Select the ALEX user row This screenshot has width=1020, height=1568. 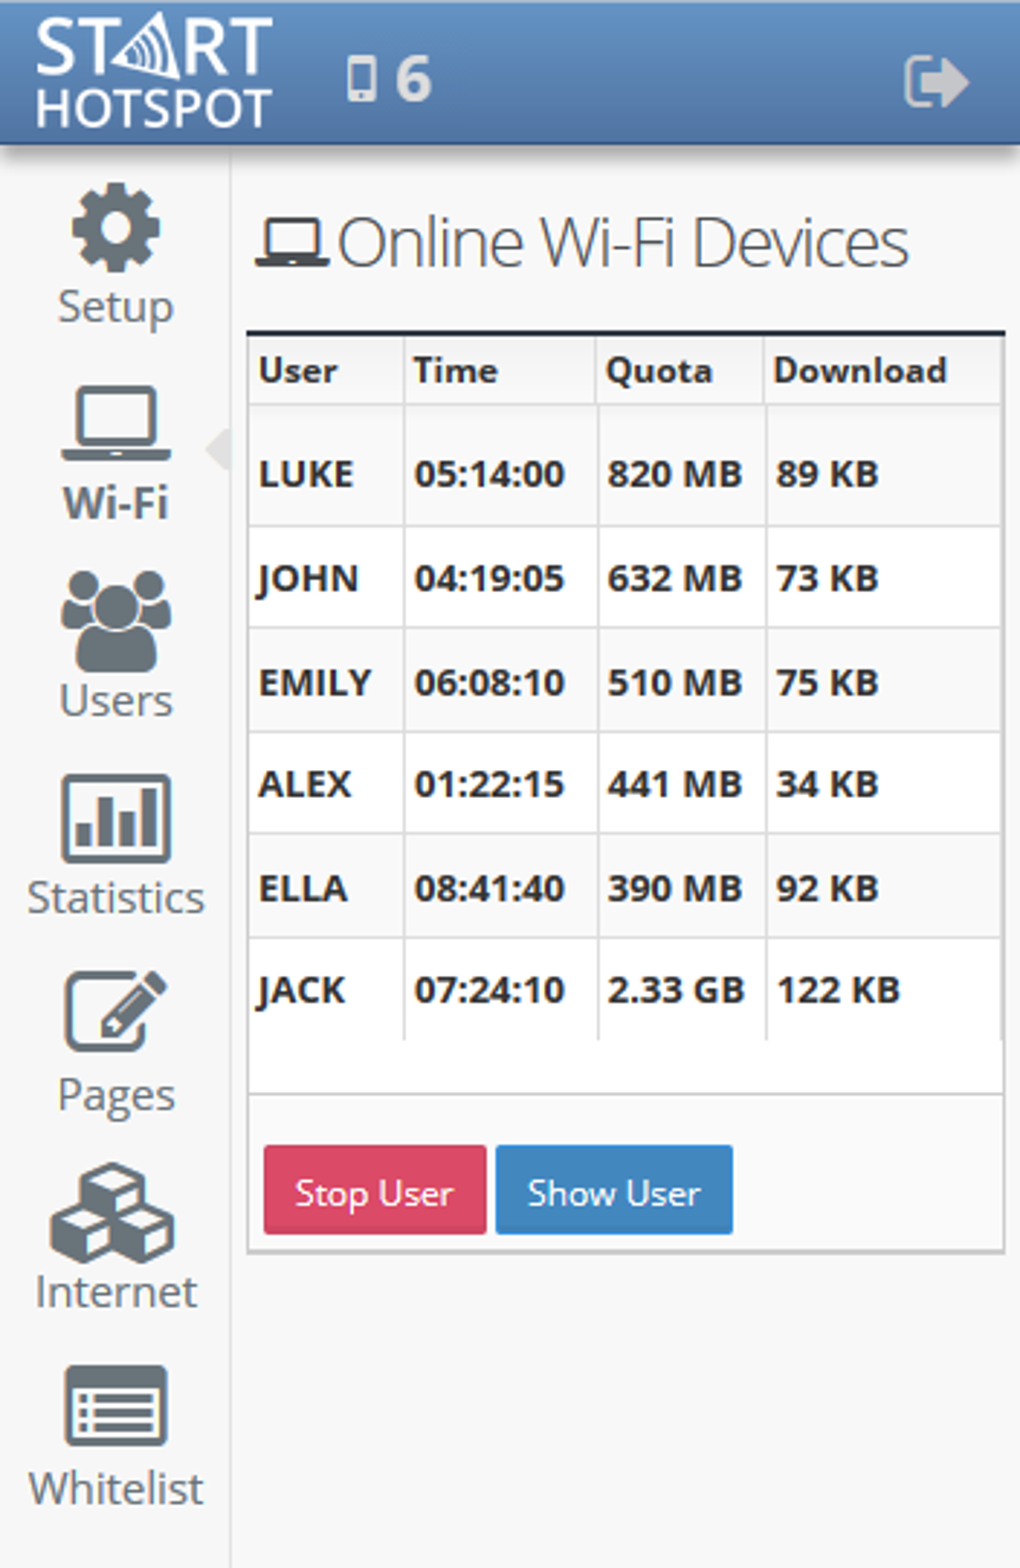[x=624, y=784]
